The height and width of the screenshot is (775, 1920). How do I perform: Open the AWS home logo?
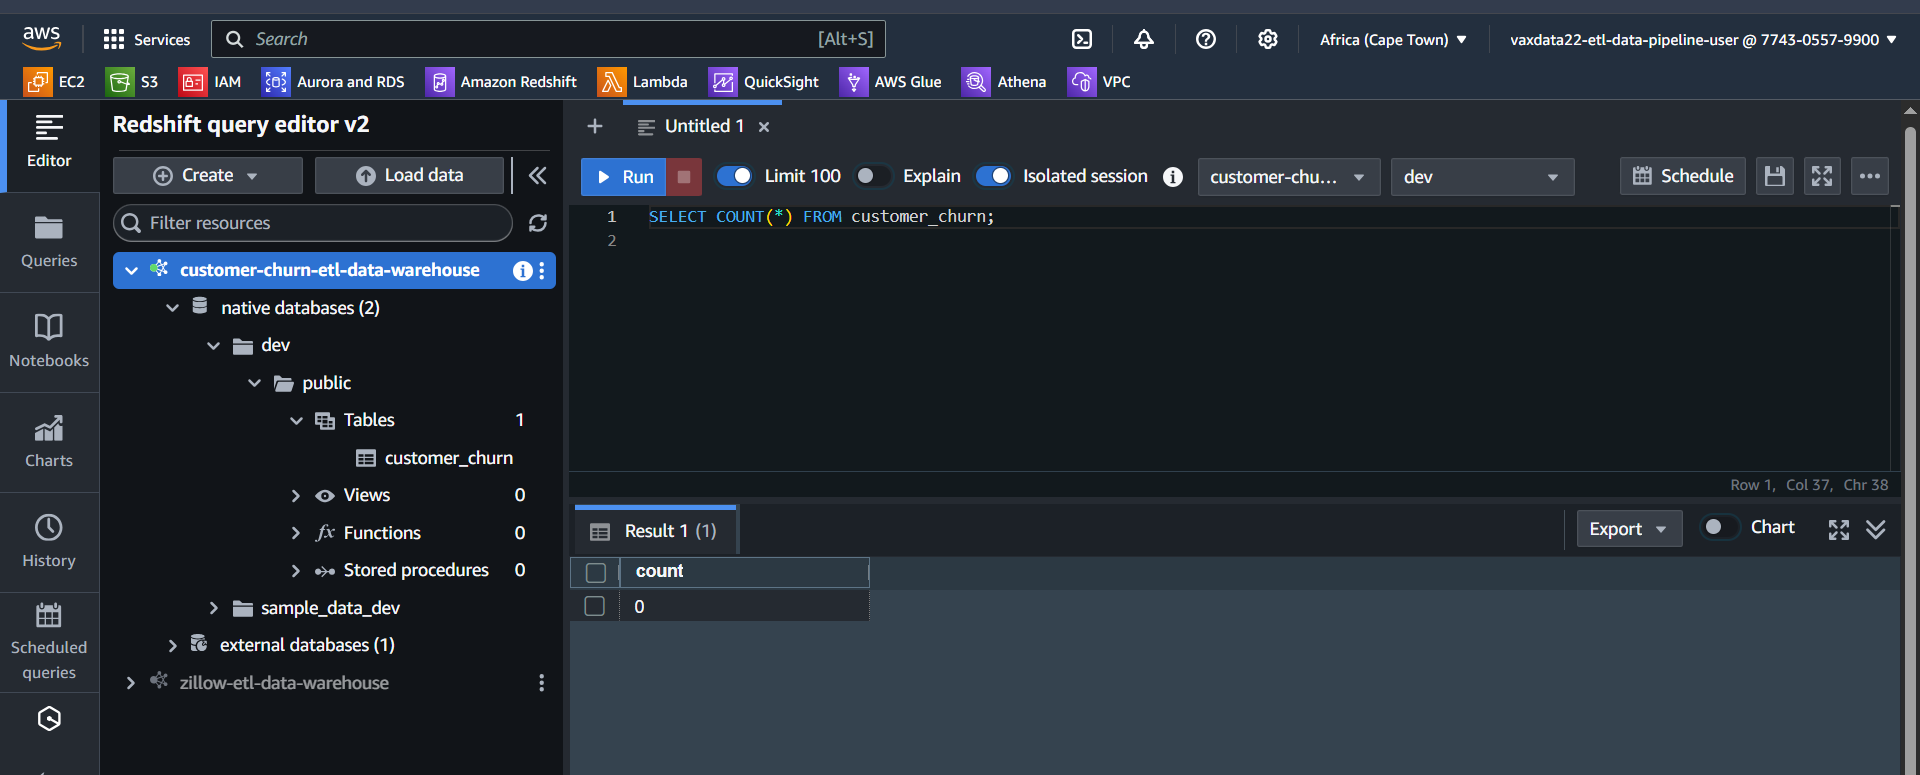coord(42,38)
